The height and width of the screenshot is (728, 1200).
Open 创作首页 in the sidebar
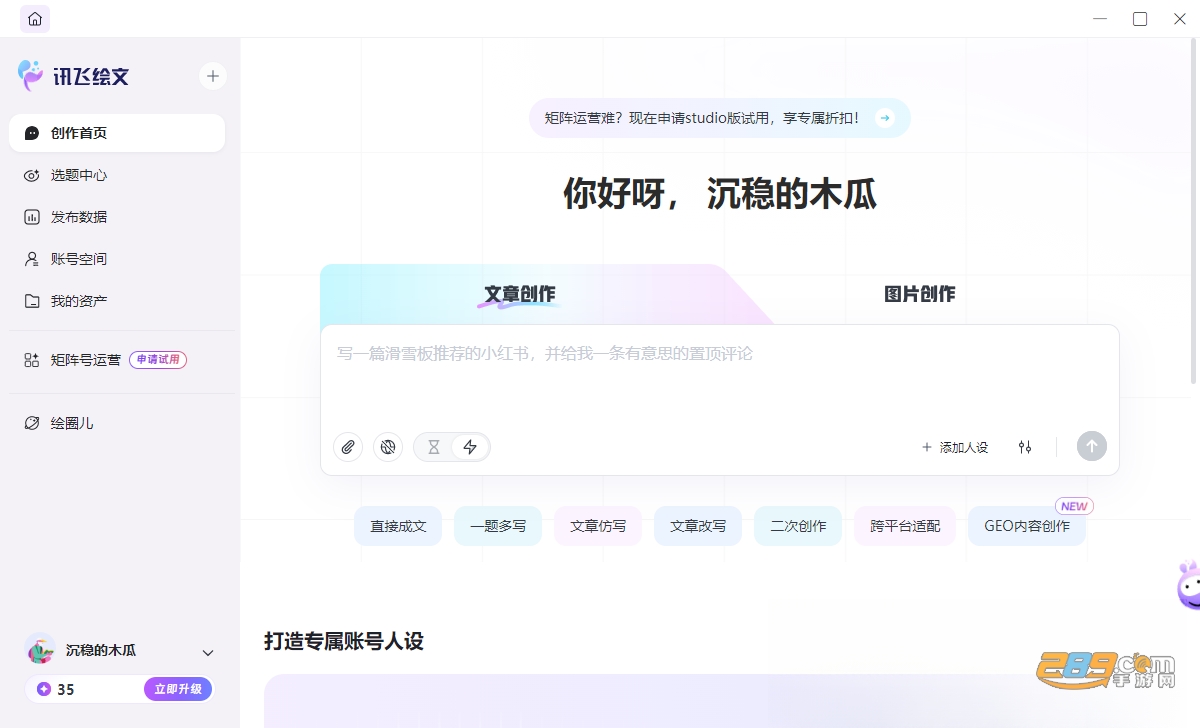pyautogui.click(x=117, y=133)
